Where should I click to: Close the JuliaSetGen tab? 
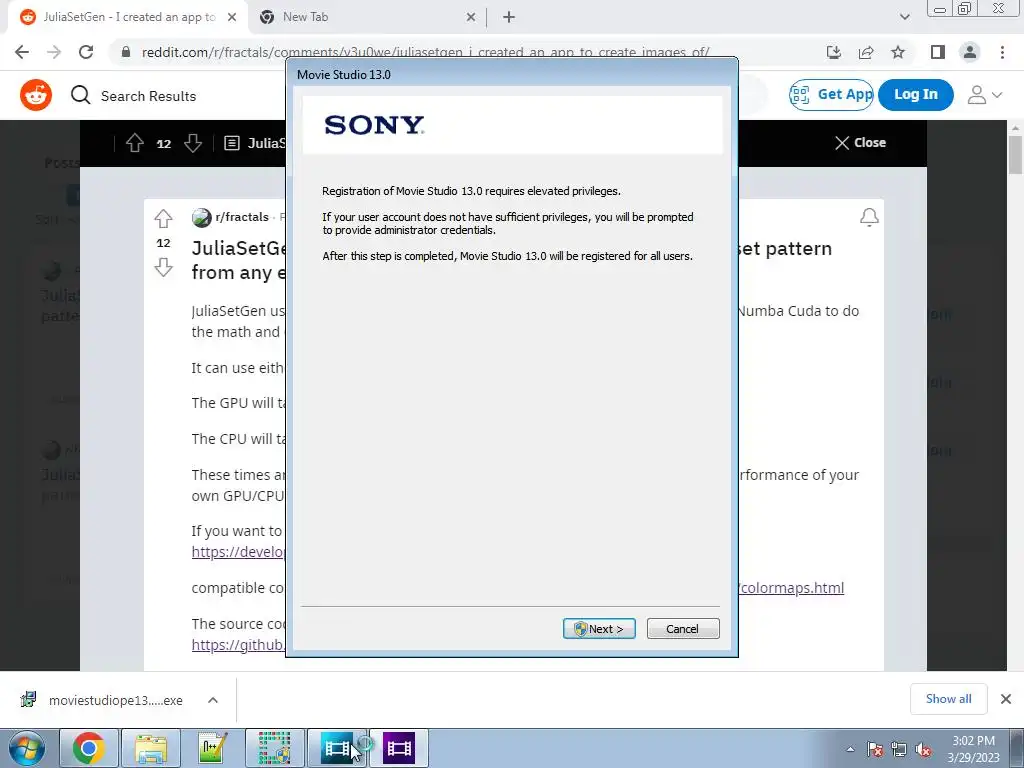click(x=232, y=18)
